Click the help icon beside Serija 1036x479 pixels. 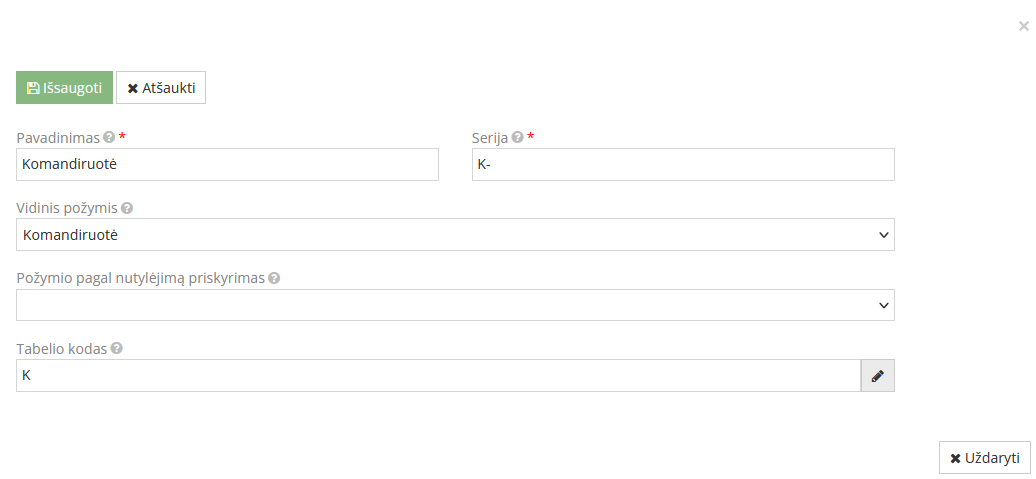point(517,138)
